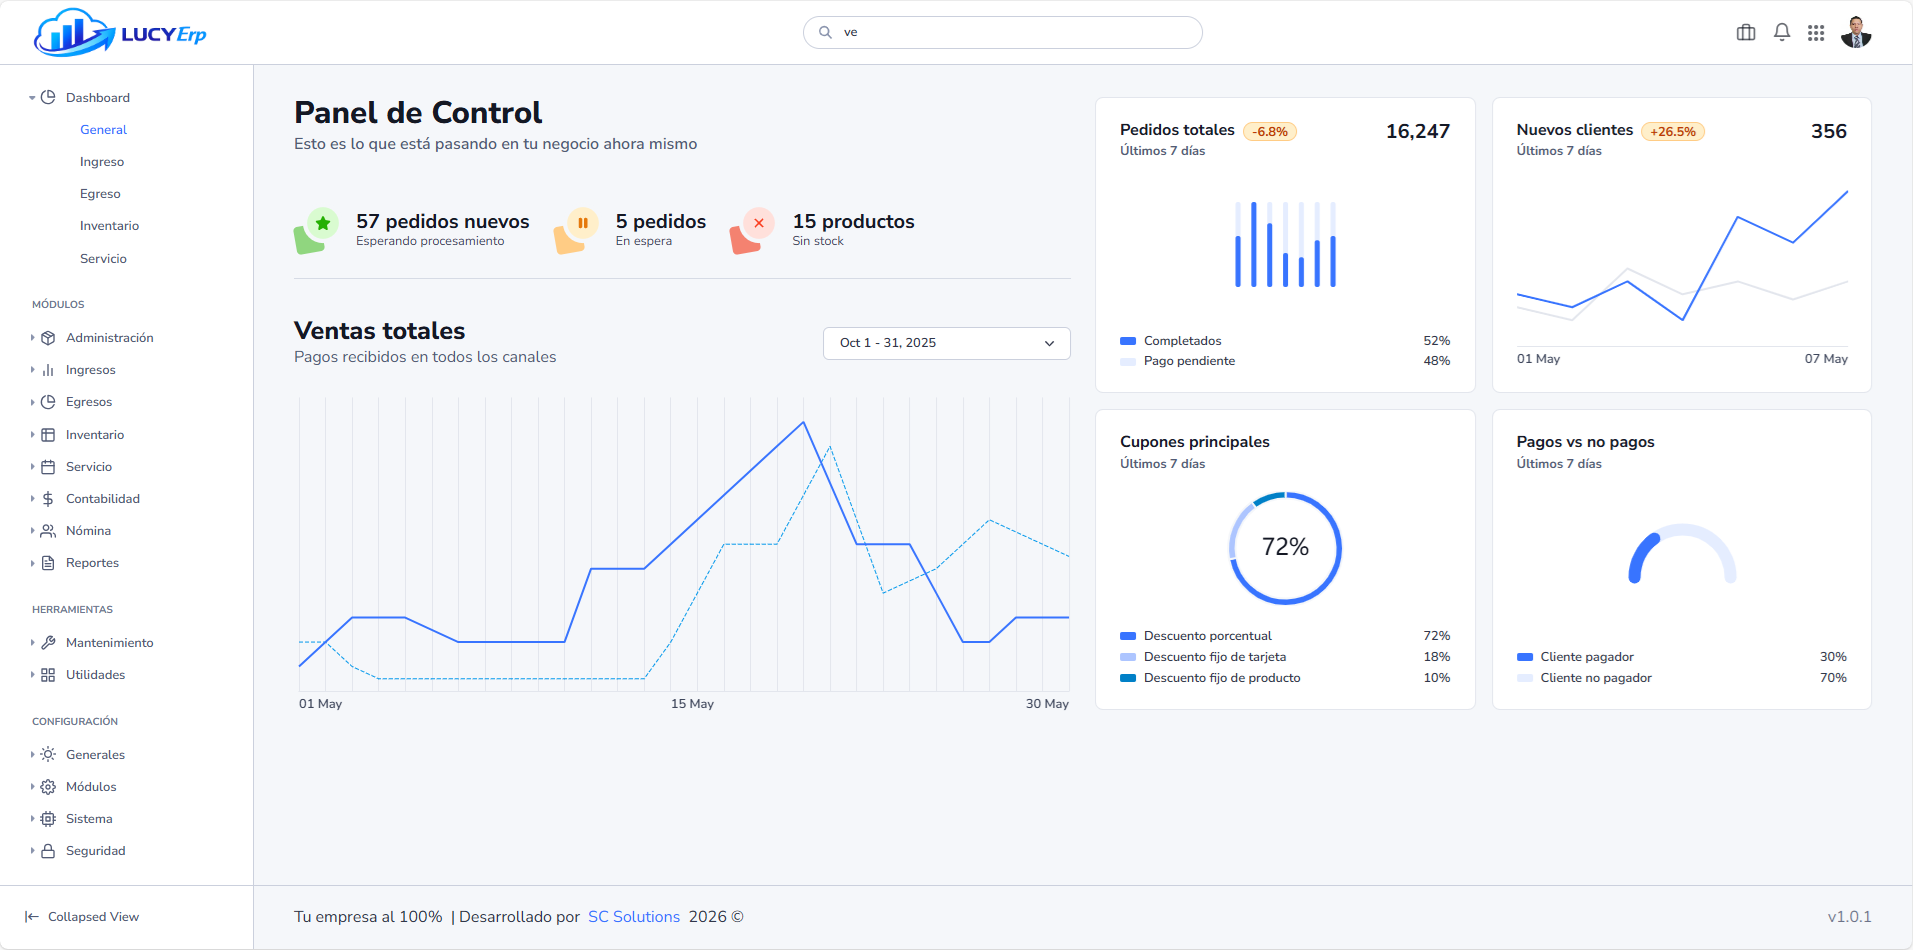Click the user profile avatar
The image size is (1913, 950).
click(1856, 33)
